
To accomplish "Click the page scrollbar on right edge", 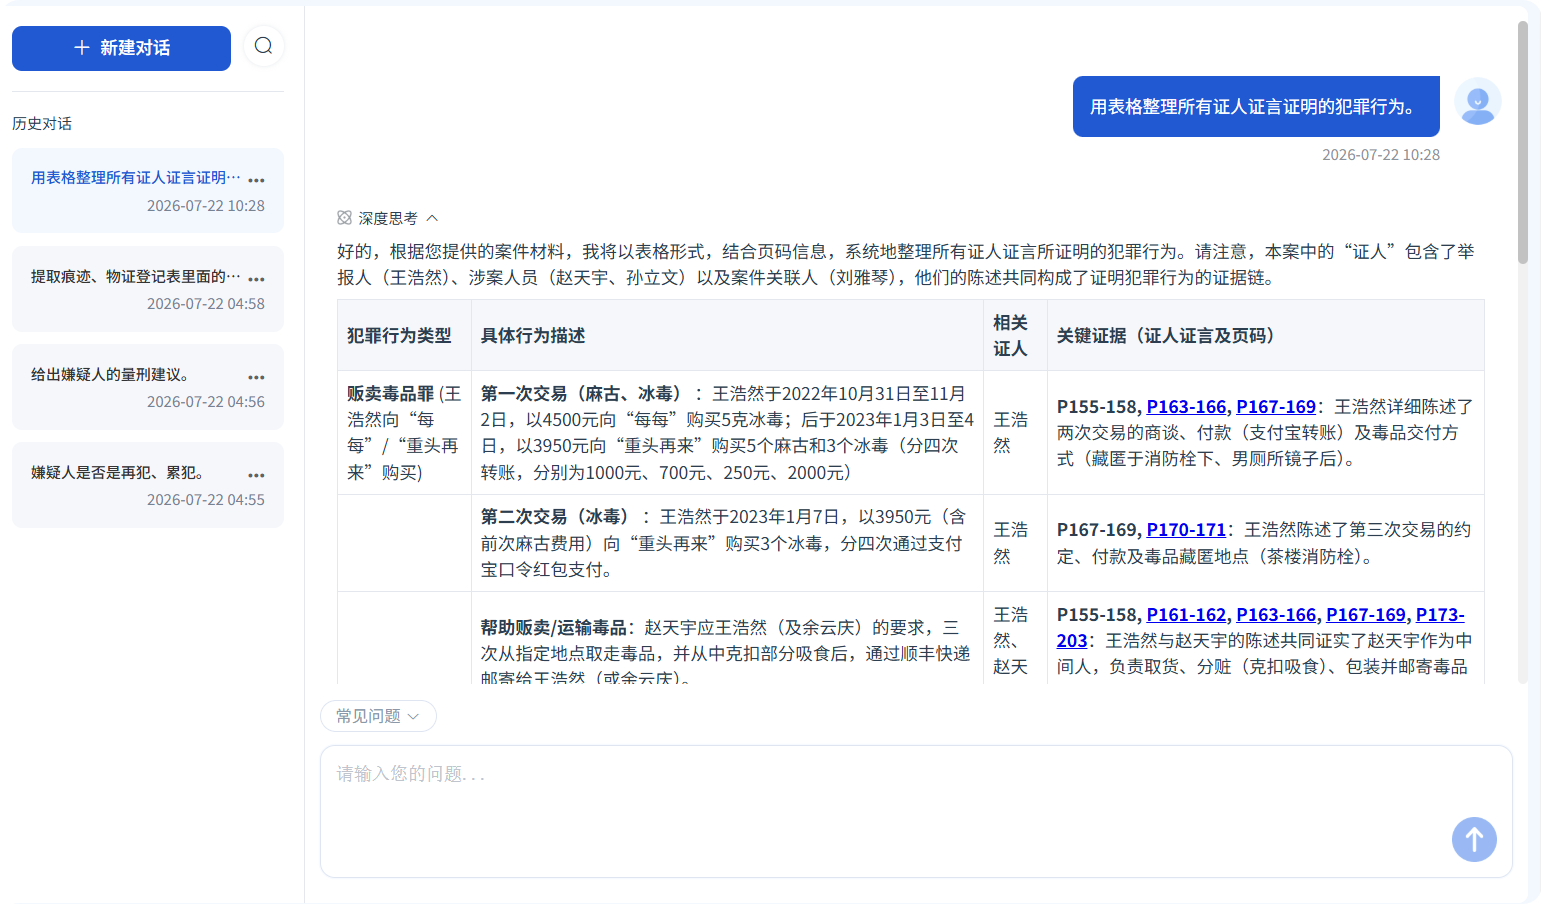I will [x=1523, y=142].
